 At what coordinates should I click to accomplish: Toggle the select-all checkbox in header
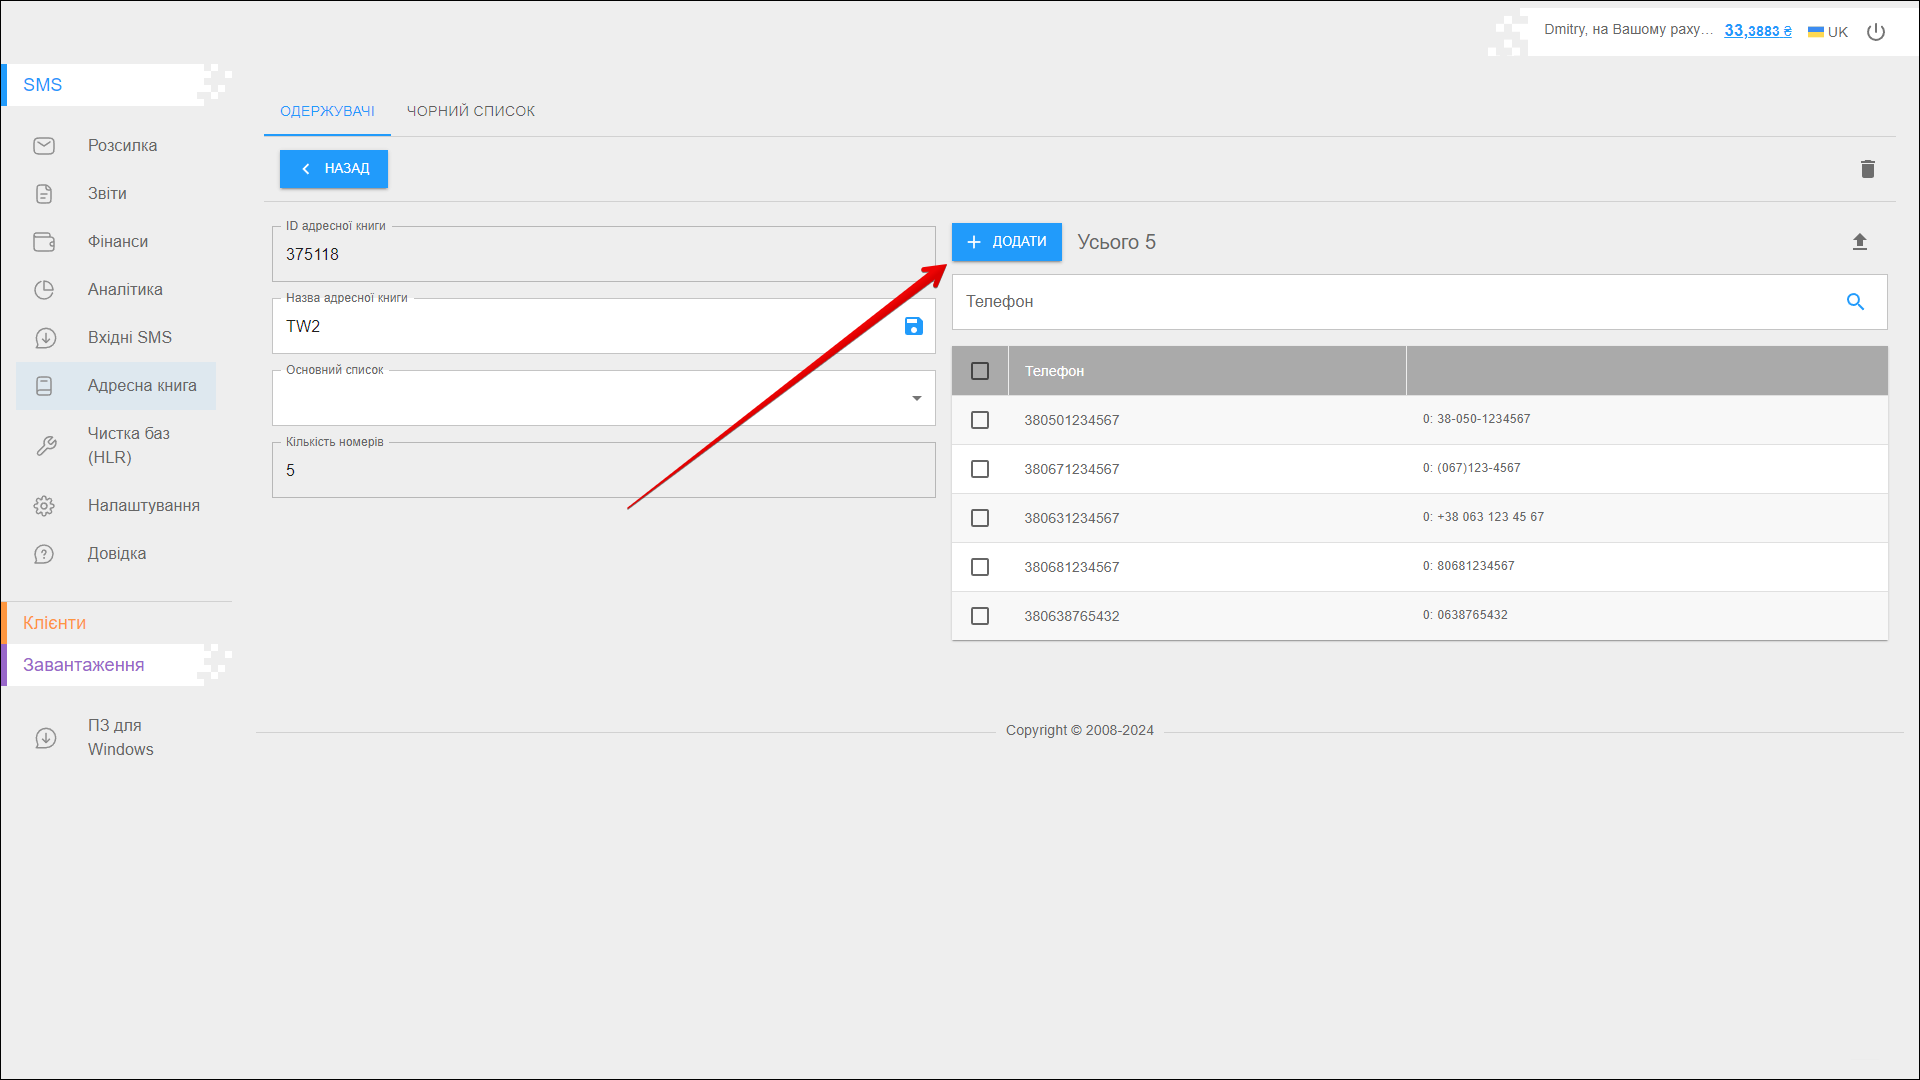980,371
